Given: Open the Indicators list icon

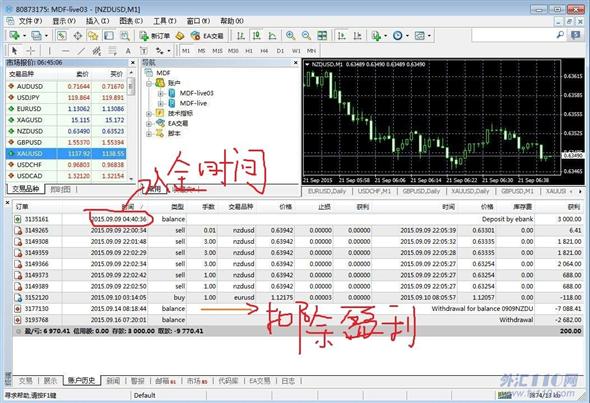Looking at the screenshot, I should [376, 36].
